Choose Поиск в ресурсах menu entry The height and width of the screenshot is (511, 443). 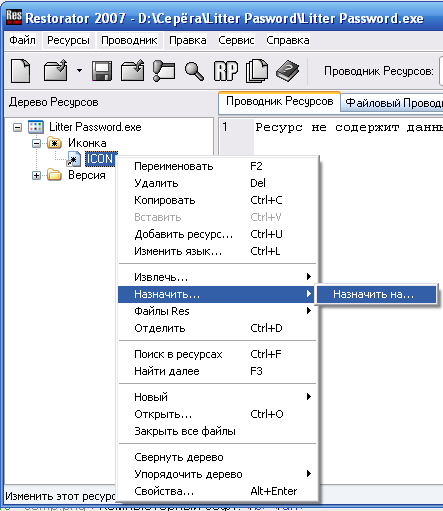coord(217,354)
